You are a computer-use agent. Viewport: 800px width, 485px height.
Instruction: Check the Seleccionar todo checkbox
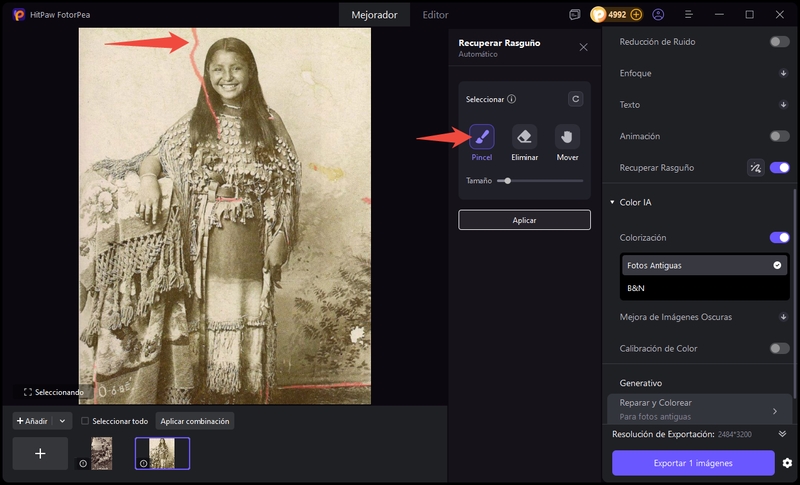[85, 421]
